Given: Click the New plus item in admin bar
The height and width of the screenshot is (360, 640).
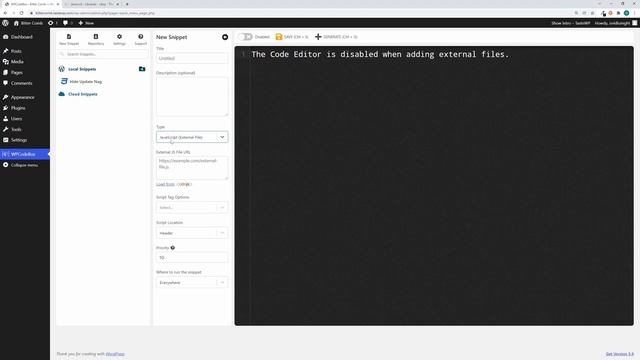Looking at the screenshot, I should click(x=86, y=23).
